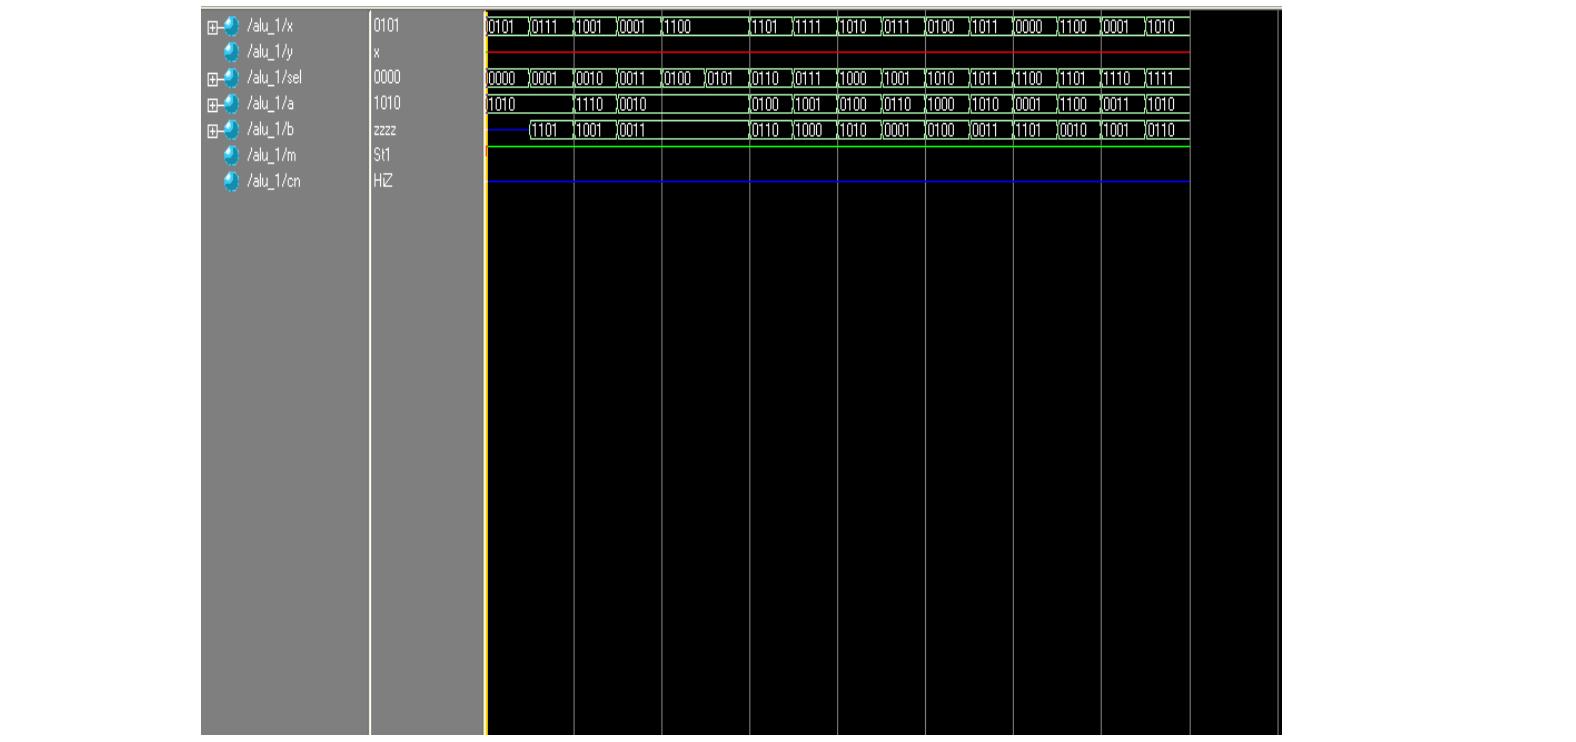Click the 'HiZ' value of signal cn
Screen dimensions: 1576x742
pos(383,182)
